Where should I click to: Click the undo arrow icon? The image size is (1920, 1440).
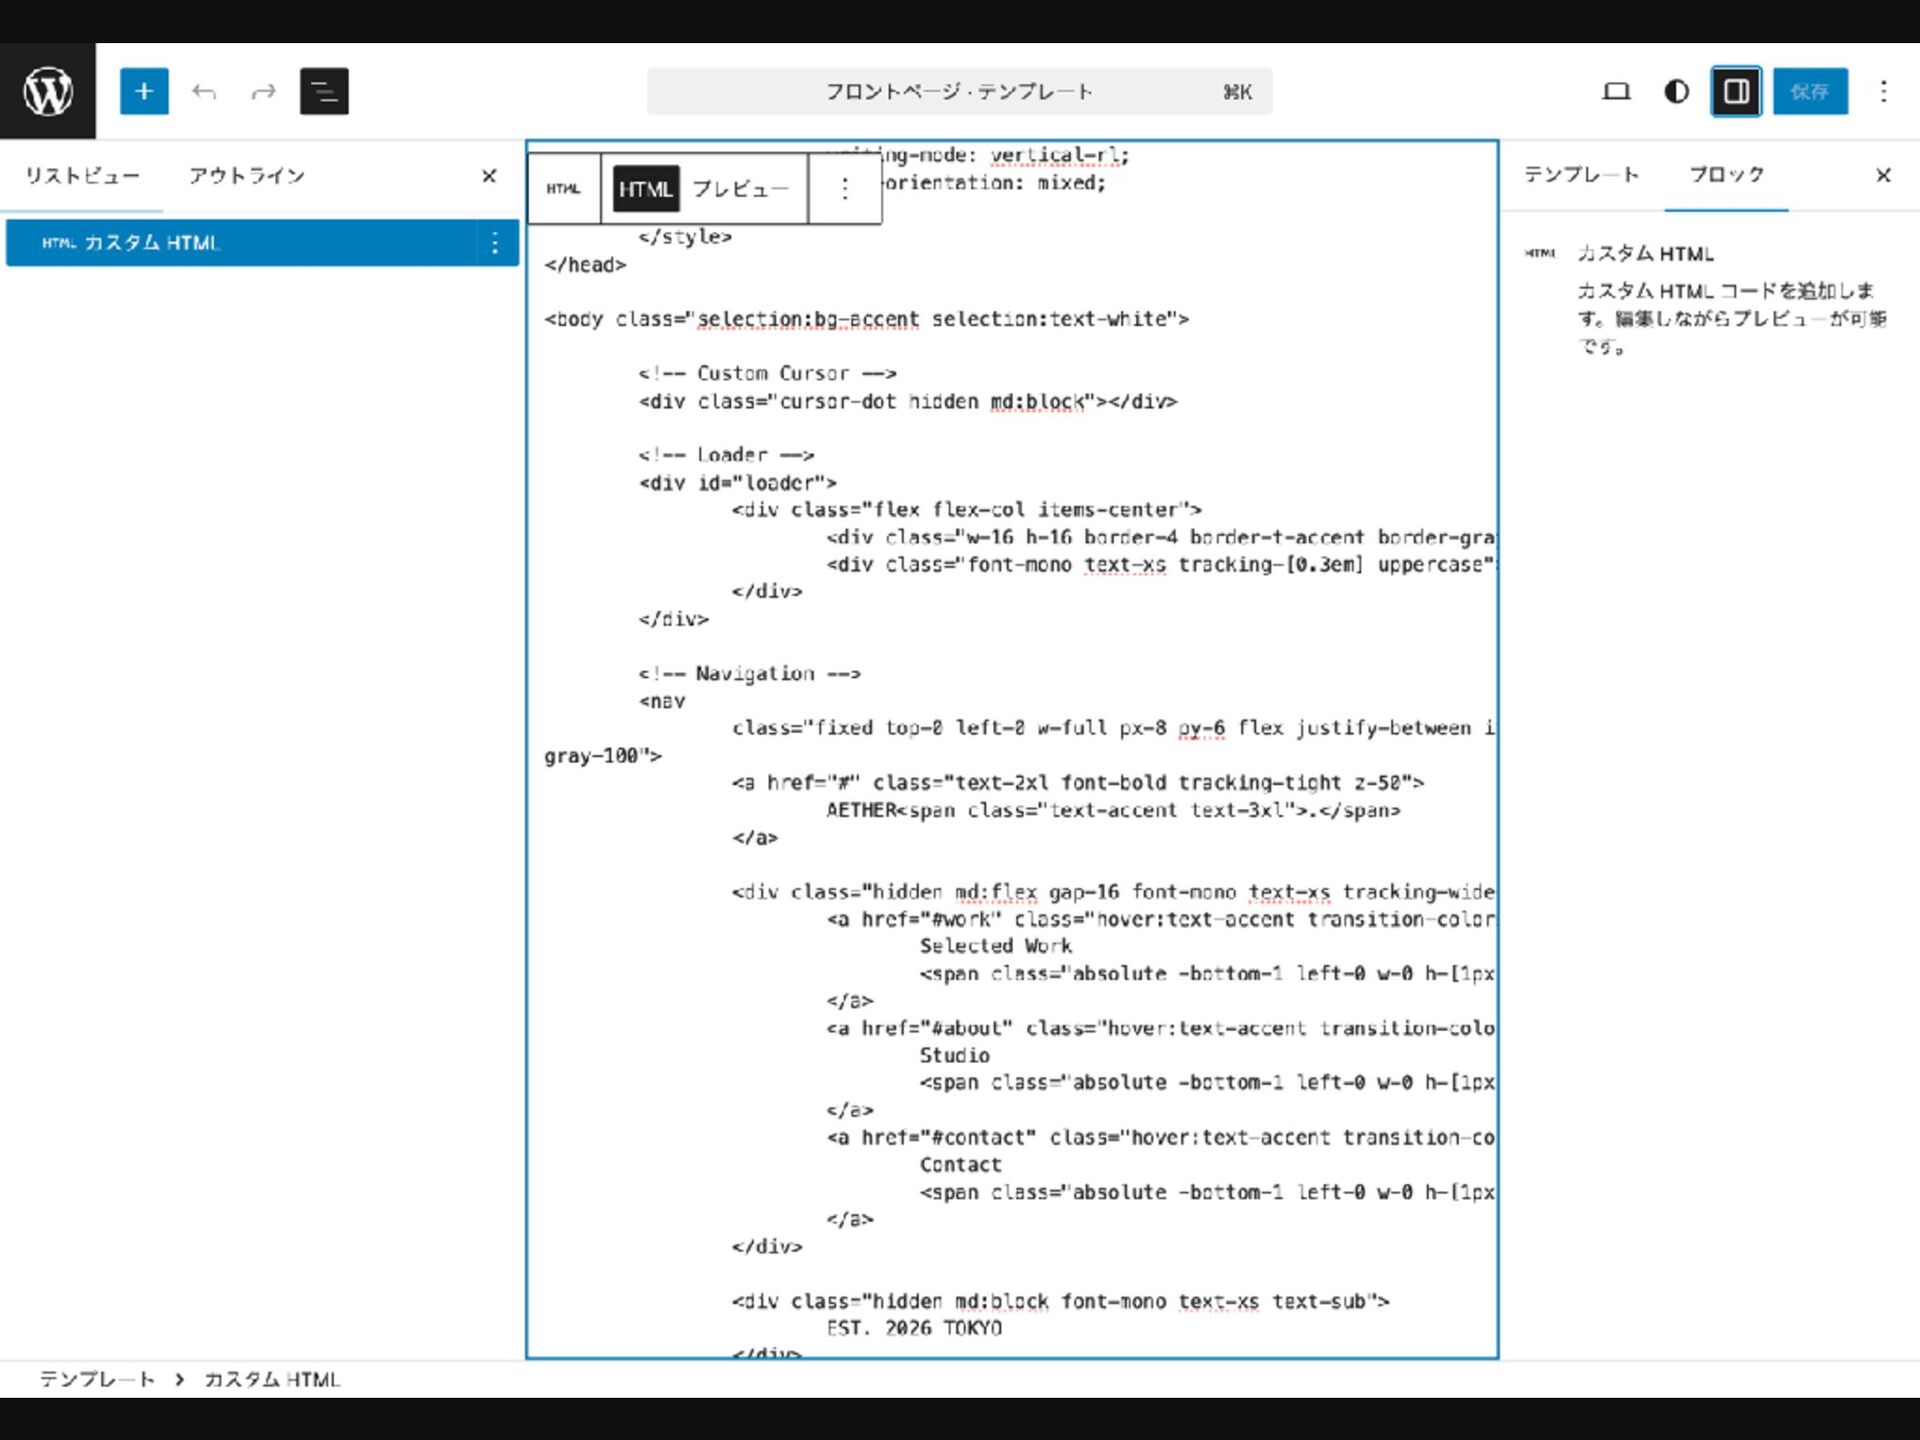pyautogui.click(x=204, y=92)
